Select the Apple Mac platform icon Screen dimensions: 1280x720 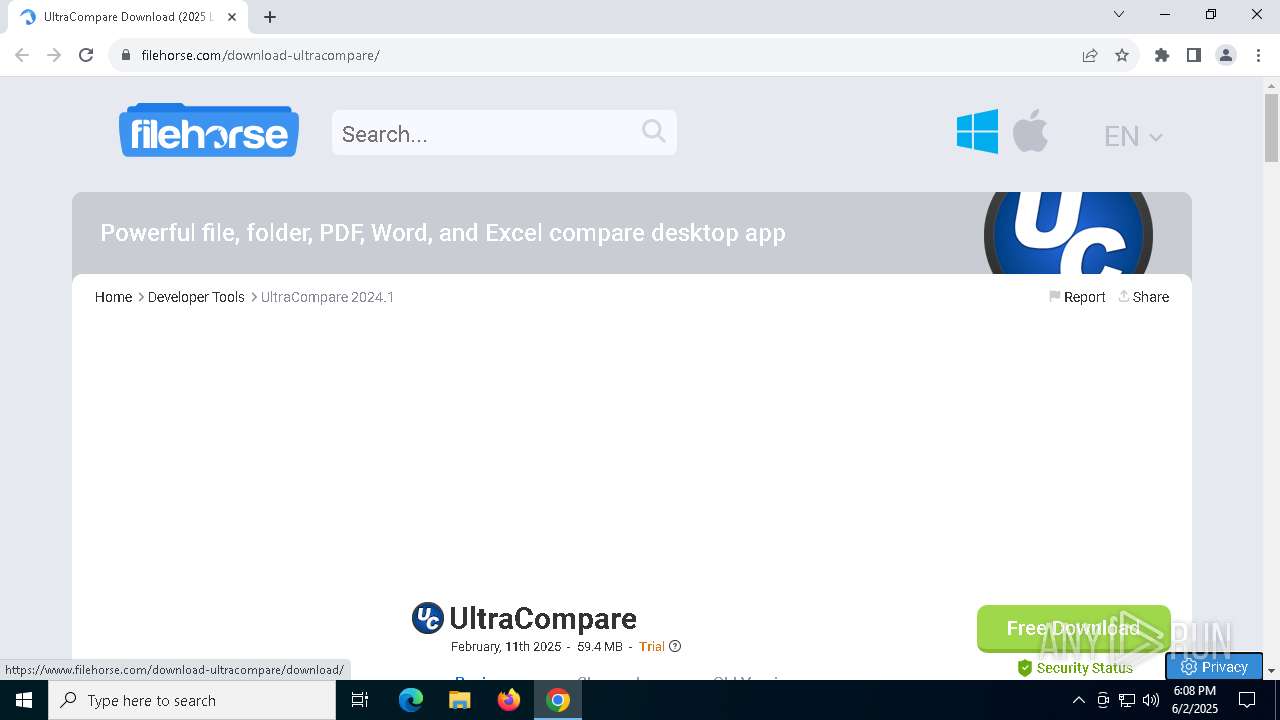pyautogui.click(x=1030, y=131)
